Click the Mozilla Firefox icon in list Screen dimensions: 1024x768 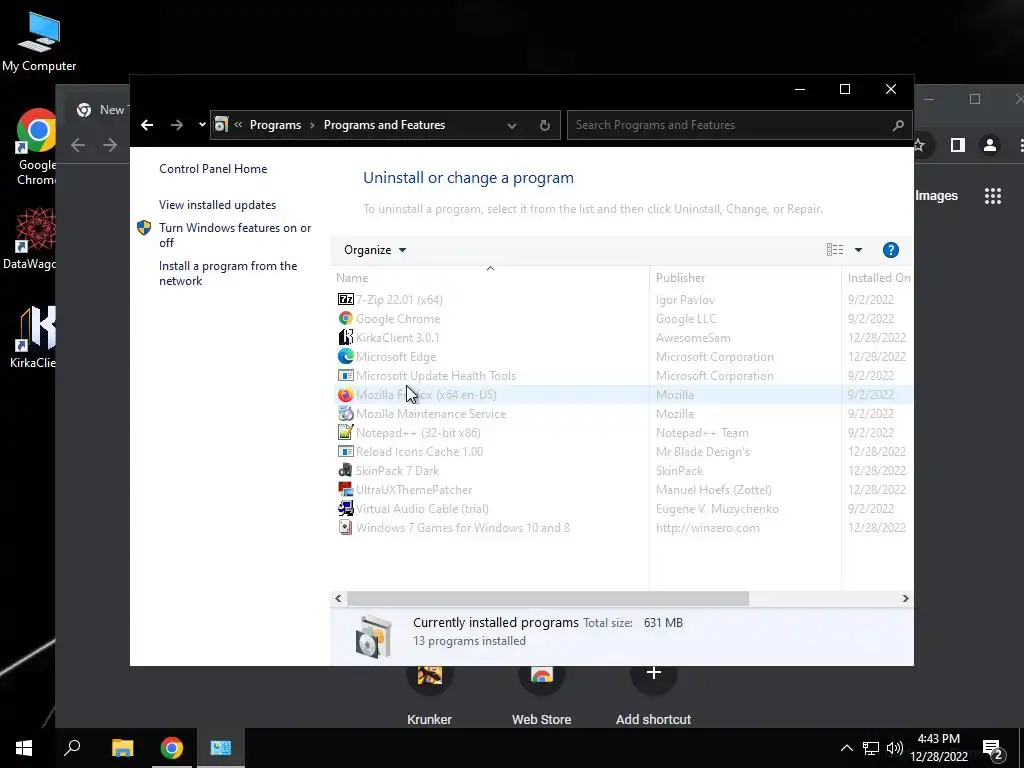[345, 394]
